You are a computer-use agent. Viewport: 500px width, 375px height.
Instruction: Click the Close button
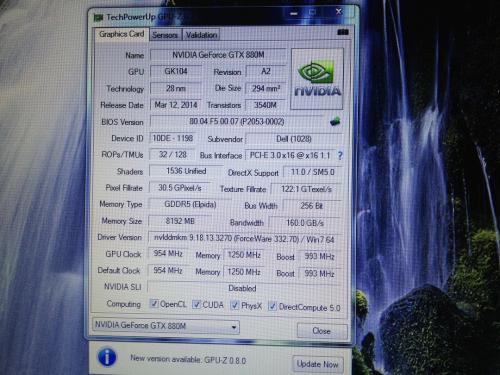coord(322,331)
